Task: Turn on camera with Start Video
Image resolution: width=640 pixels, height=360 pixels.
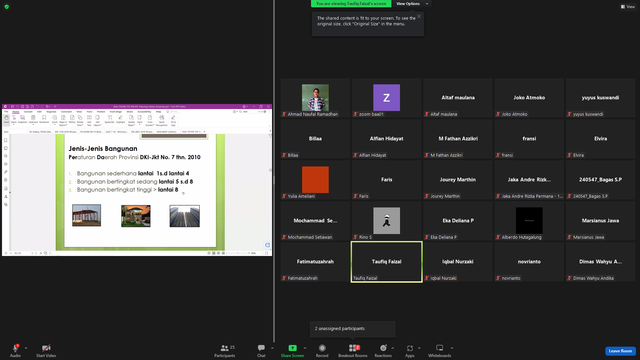Action: (46, 350)
